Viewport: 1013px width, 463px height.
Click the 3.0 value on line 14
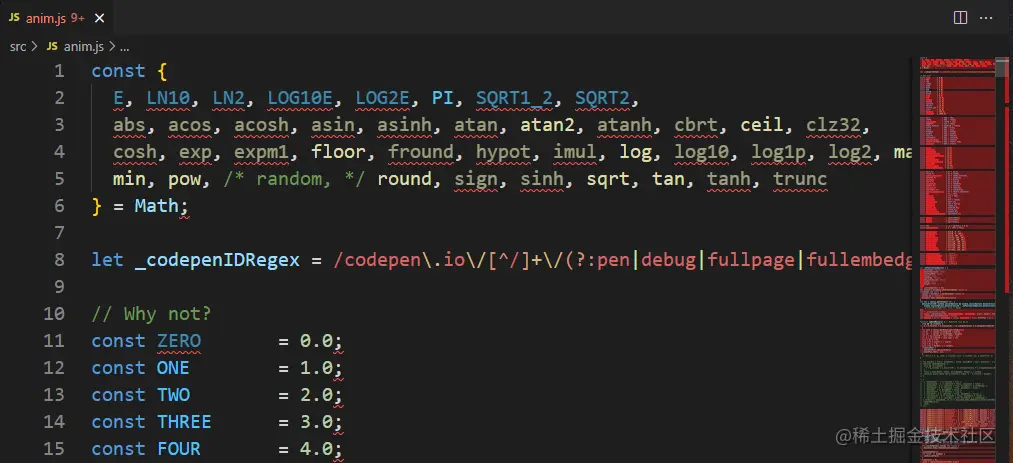(317, 422)
